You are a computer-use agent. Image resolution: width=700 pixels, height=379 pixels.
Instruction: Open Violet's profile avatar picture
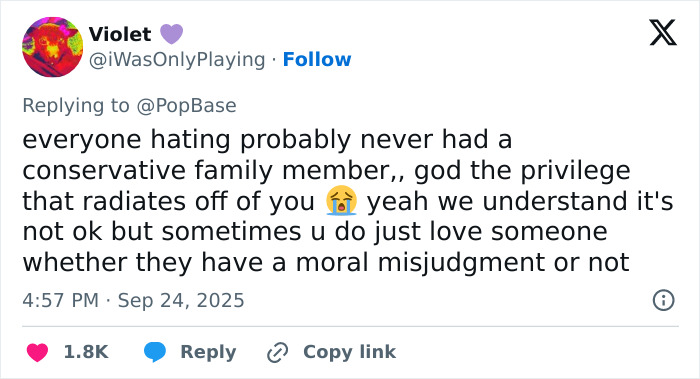[x=53, y=47]
